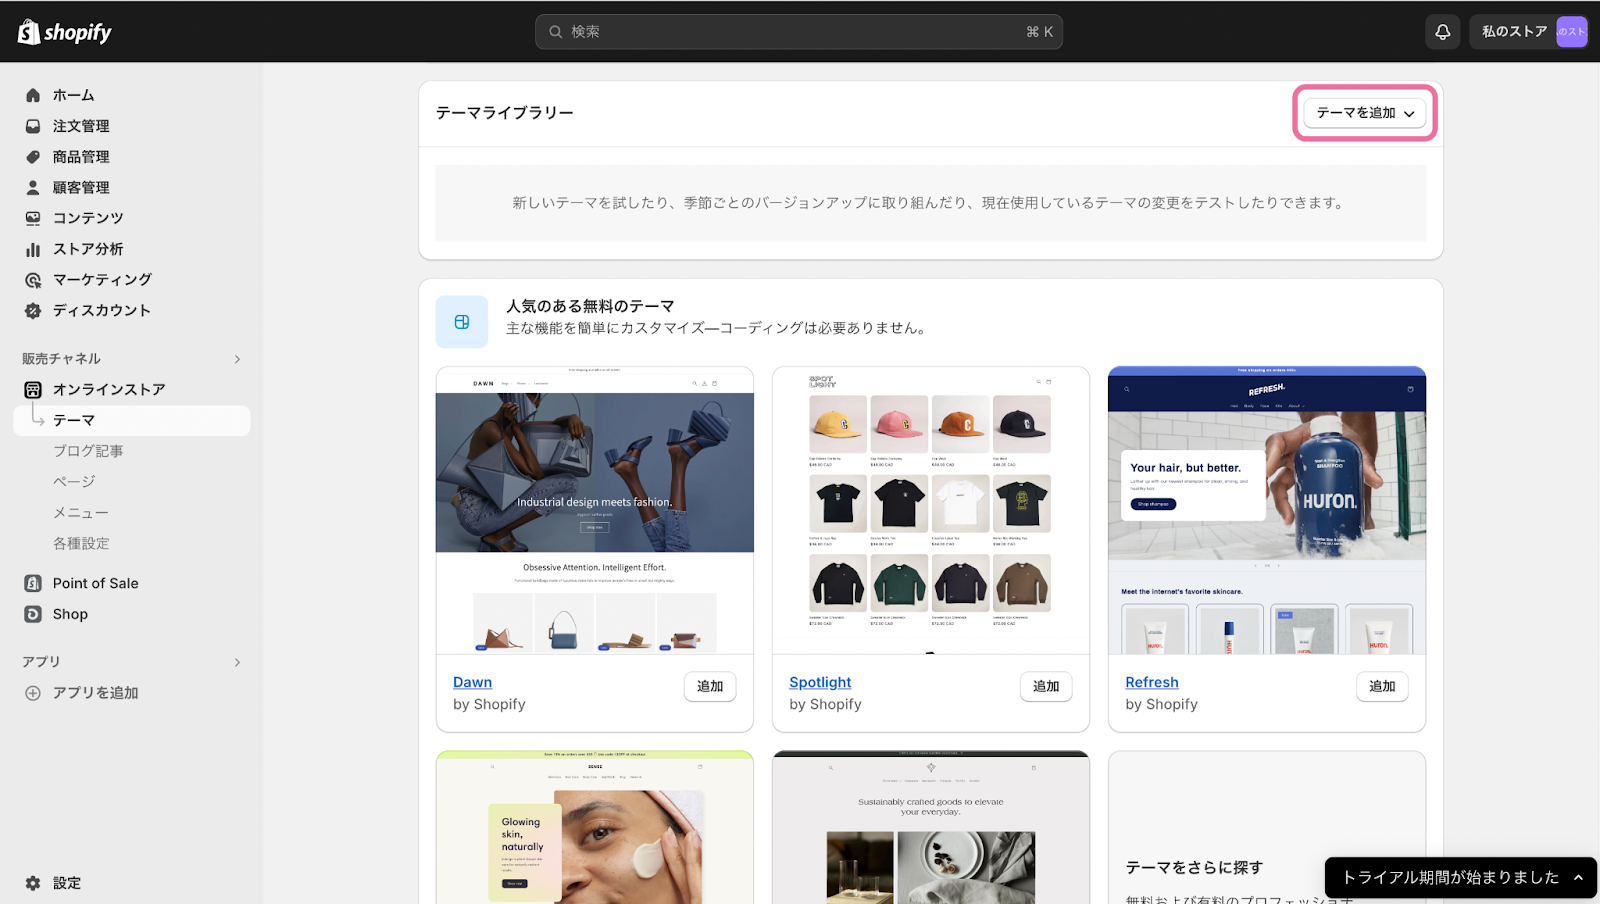Open the テーマを追加 dropdown
The height and width of the screenshot is (904, 1600).
pos(1365,113)
